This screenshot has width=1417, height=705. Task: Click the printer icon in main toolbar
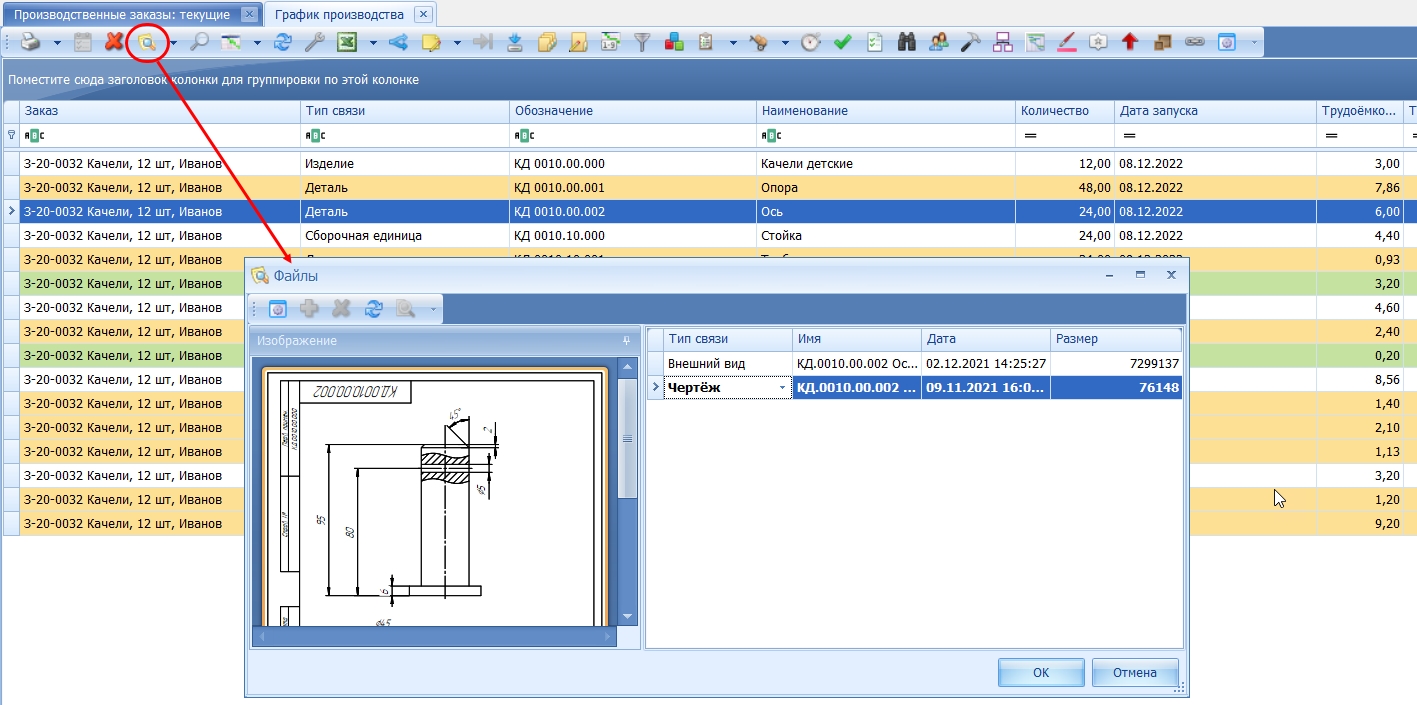(x=31, y=42)
